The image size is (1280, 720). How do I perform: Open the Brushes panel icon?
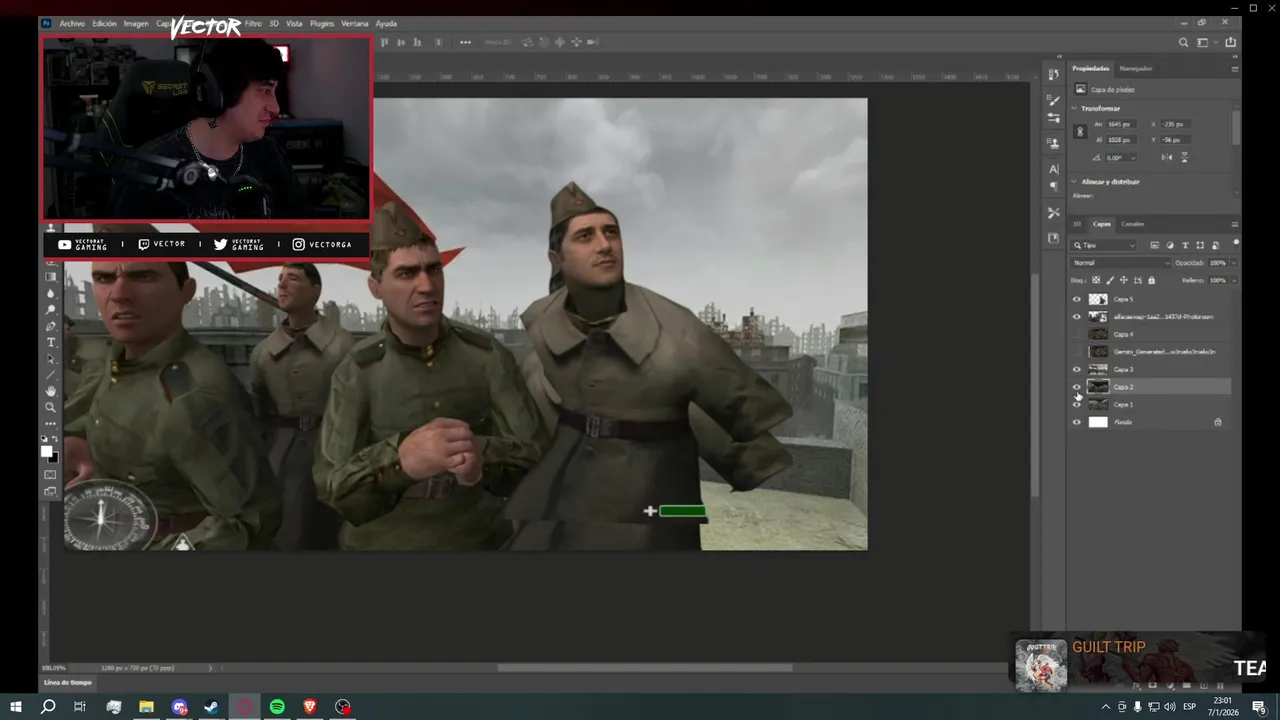(1053, 100)
